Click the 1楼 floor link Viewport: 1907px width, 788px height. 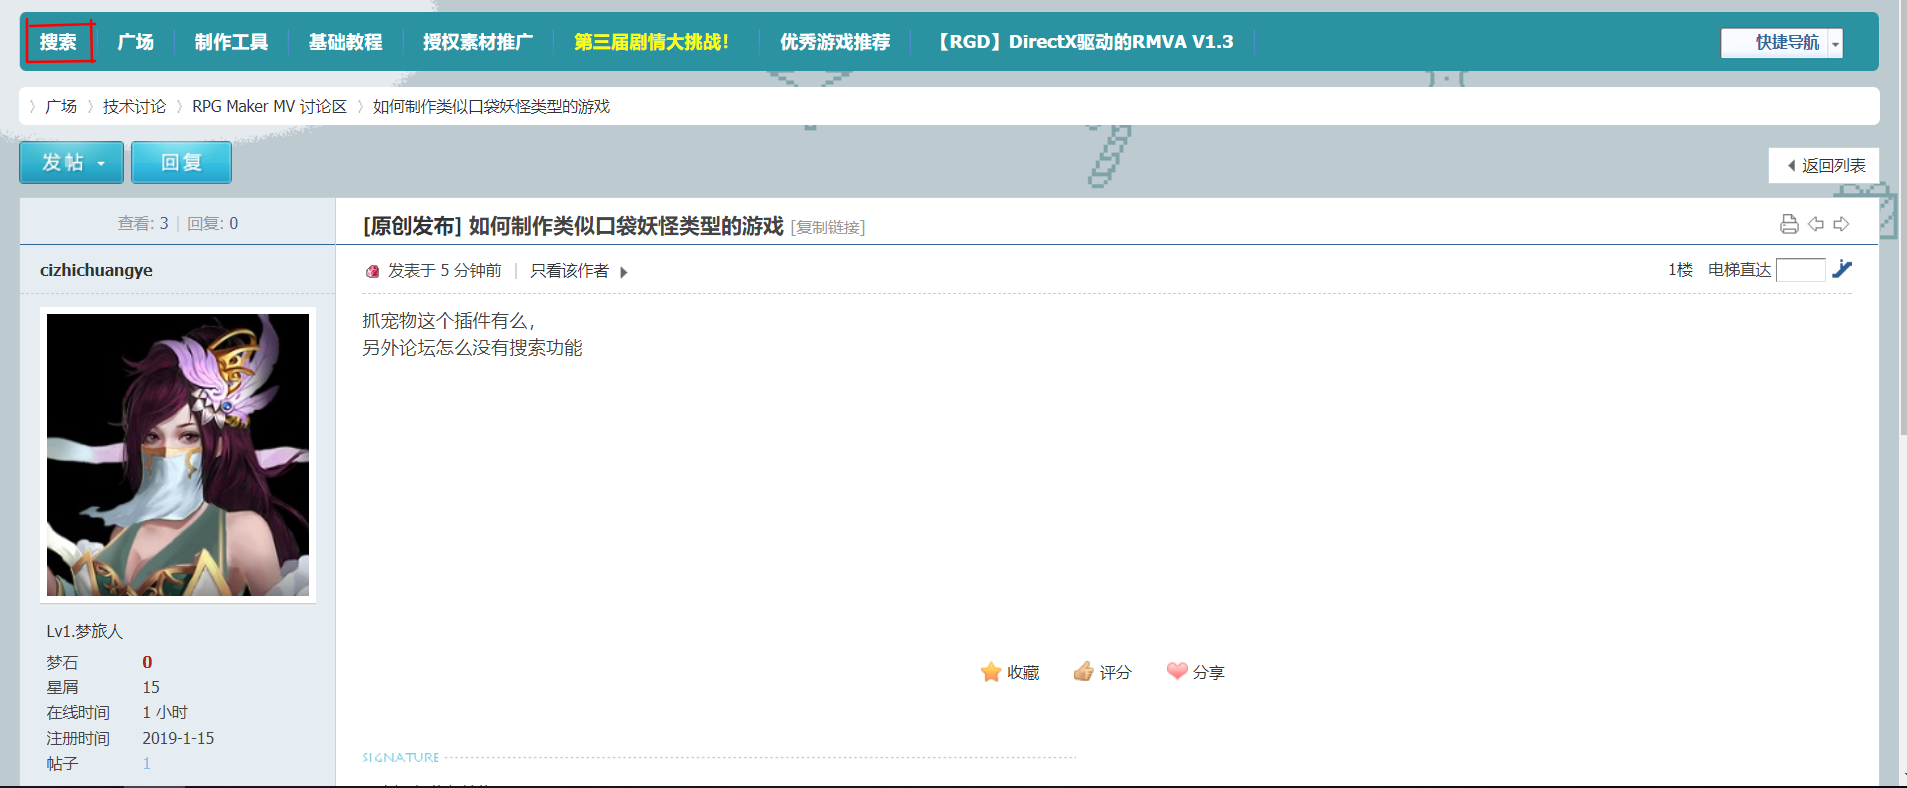tap(1680, 270)
